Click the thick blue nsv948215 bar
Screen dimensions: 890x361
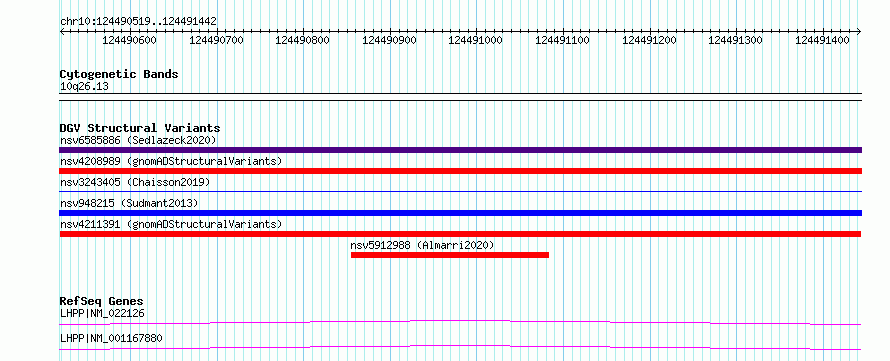pyautogui.click(x=460, y=213)
